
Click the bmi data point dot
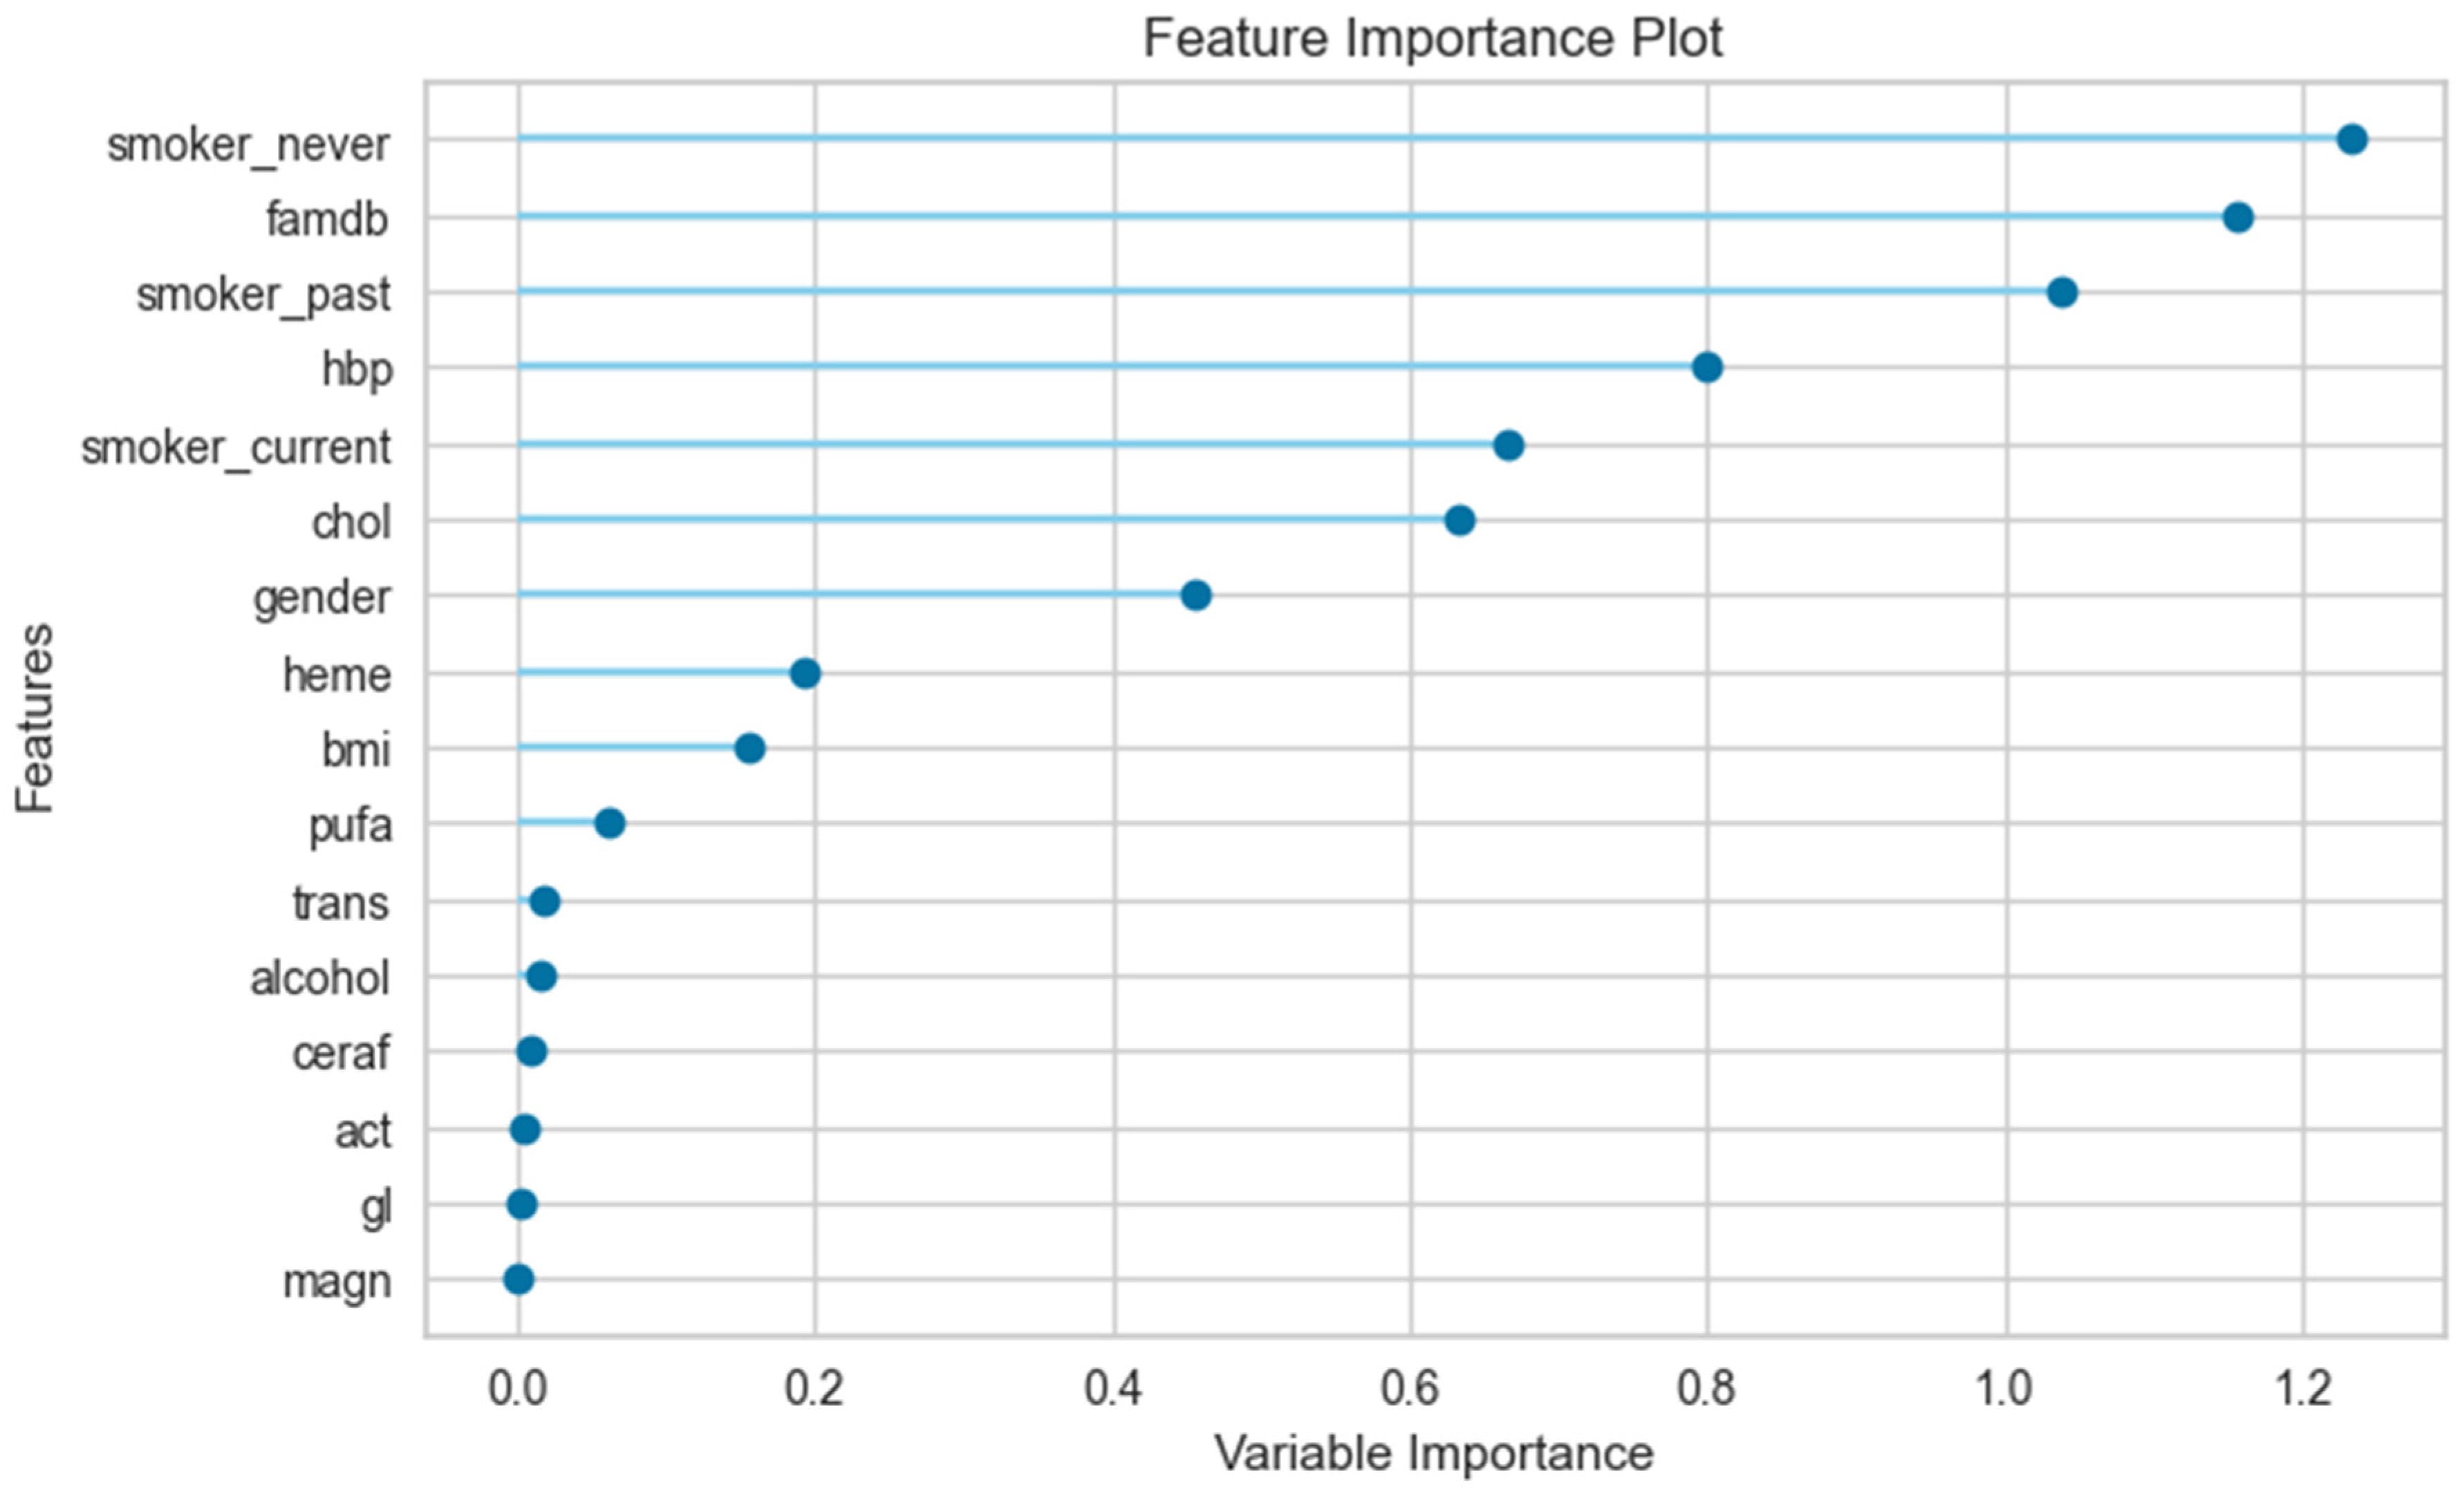[750, 748]
